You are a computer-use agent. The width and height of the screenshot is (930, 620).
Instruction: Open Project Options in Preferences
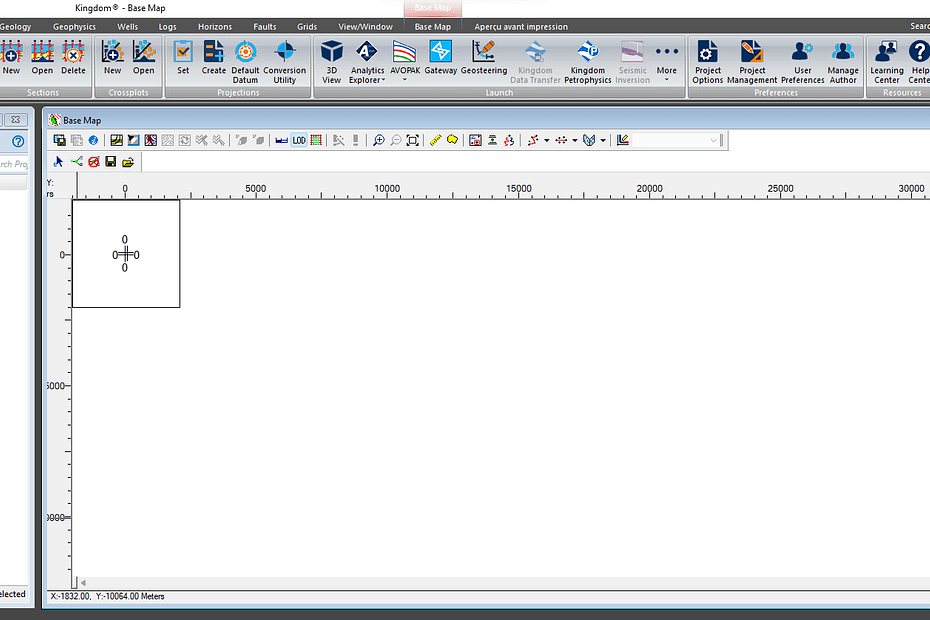tap(707, 60)
